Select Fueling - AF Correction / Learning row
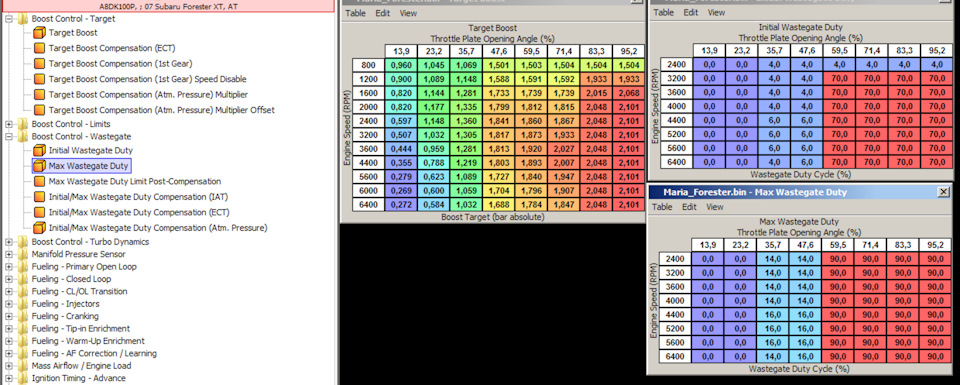Image resolution: width=960 pixels, height=385 pixels. pos(94,354)
